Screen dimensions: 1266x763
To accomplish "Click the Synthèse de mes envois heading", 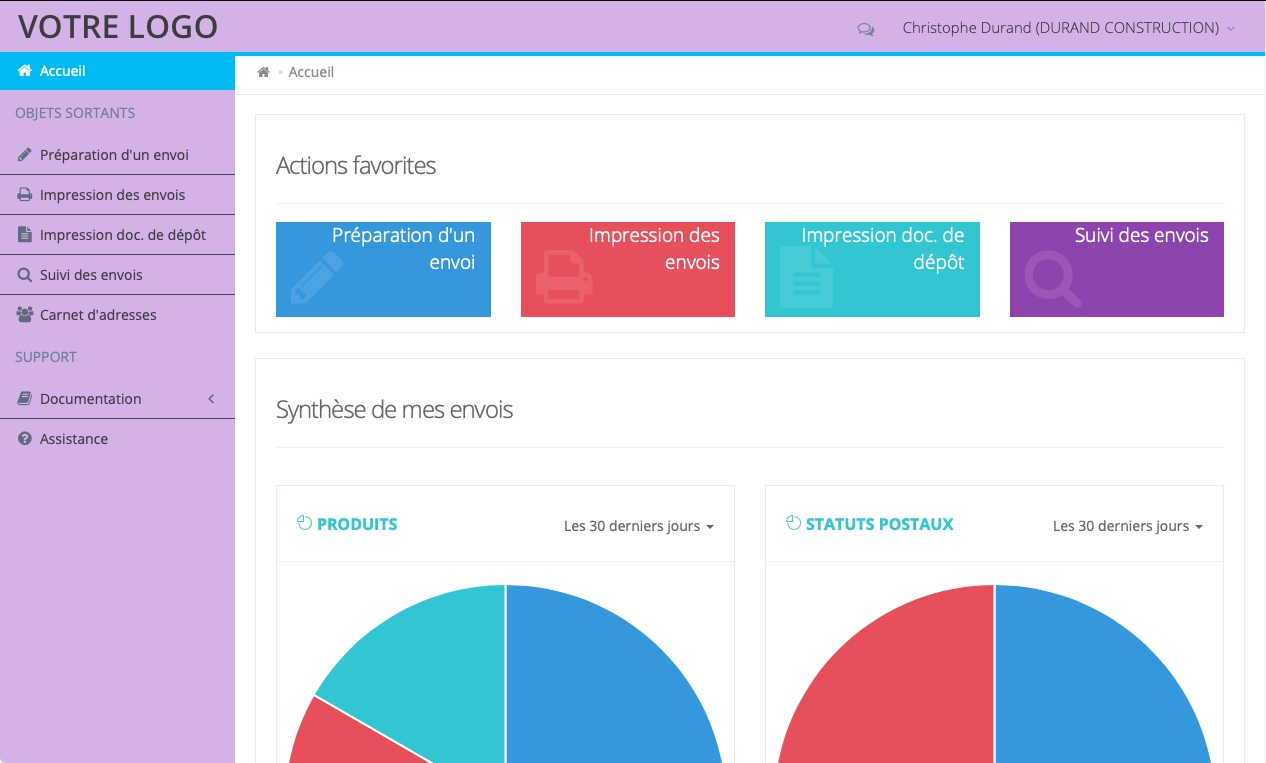I will pyautogui.click(x=394, y=410).
